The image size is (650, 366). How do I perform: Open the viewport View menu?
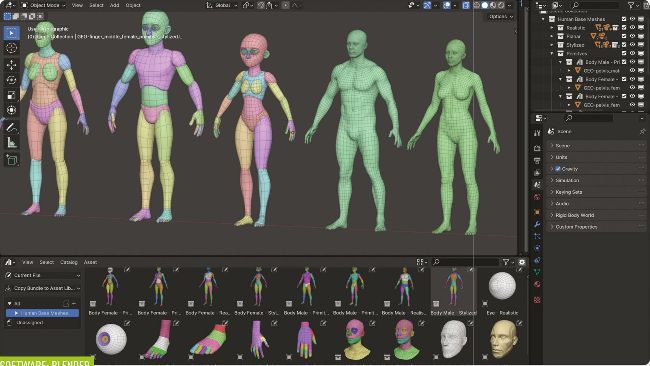pos(77,5)
